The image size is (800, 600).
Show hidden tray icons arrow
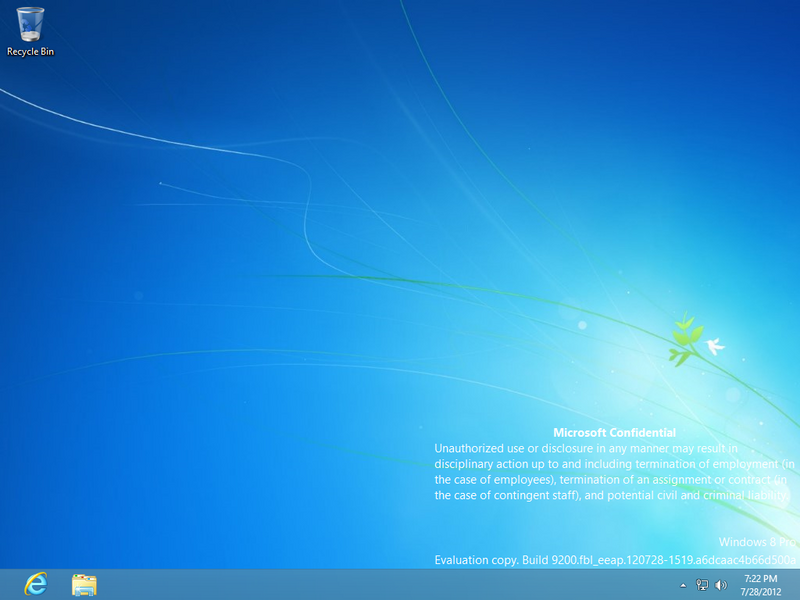click(683, 585)
